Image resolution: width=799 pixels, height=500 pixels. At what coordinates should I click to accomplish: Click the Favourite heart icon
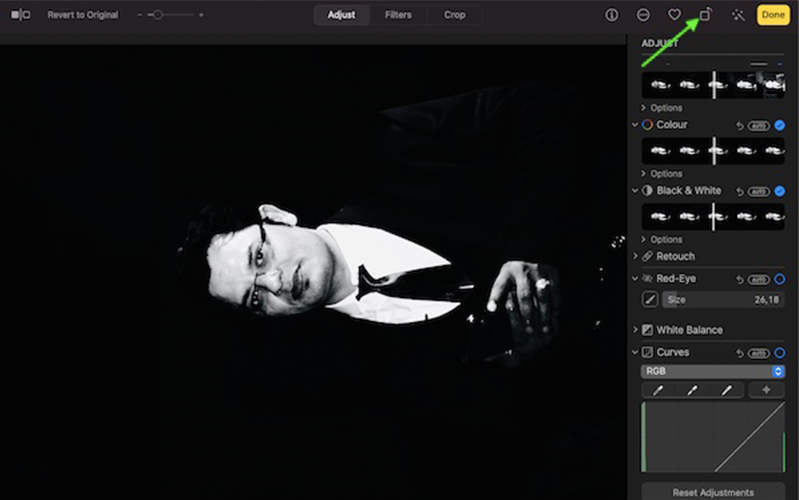[674, 15]
